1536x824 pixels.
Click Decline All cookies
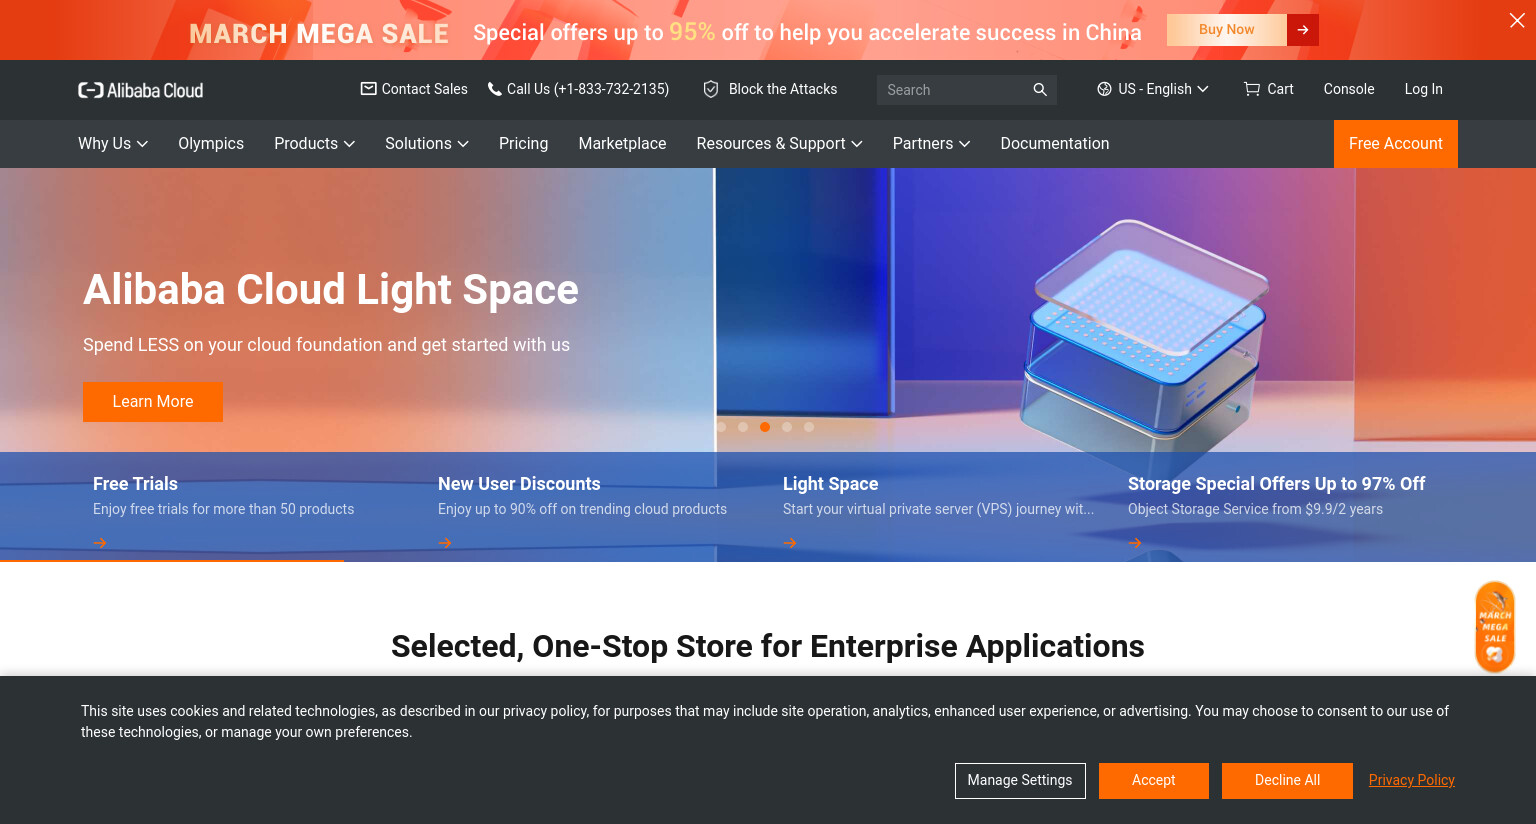tap(1287, 781)
